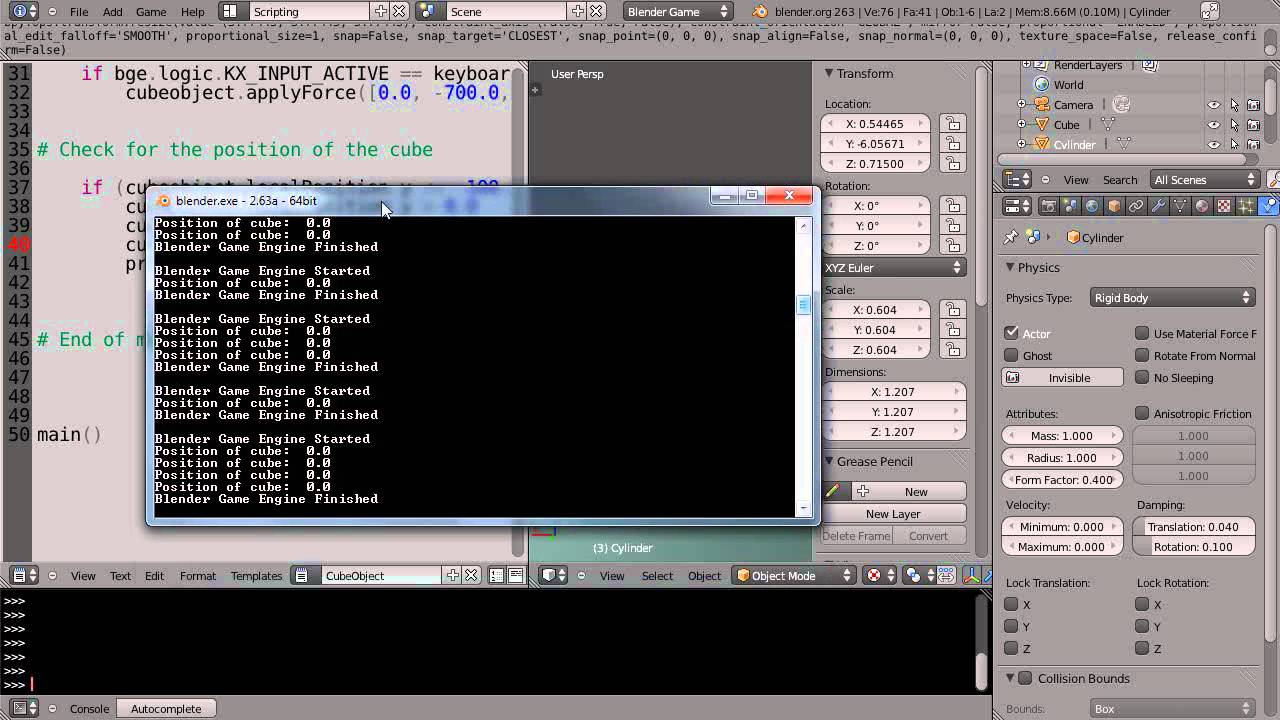Open the Object Mode dropdown
The width and height of the screenshot is (1280, 720).
[x=794, y=575]
